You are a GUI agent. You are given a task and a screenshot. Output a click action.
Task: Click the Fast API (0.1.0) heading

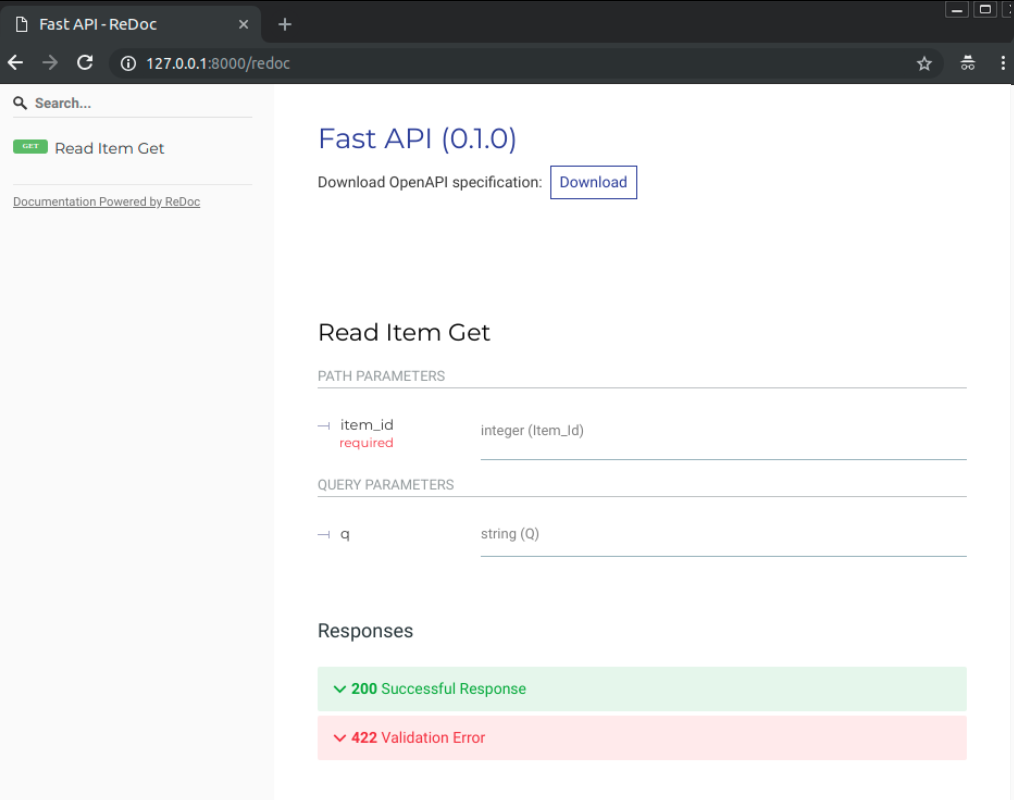coord(417,138)
